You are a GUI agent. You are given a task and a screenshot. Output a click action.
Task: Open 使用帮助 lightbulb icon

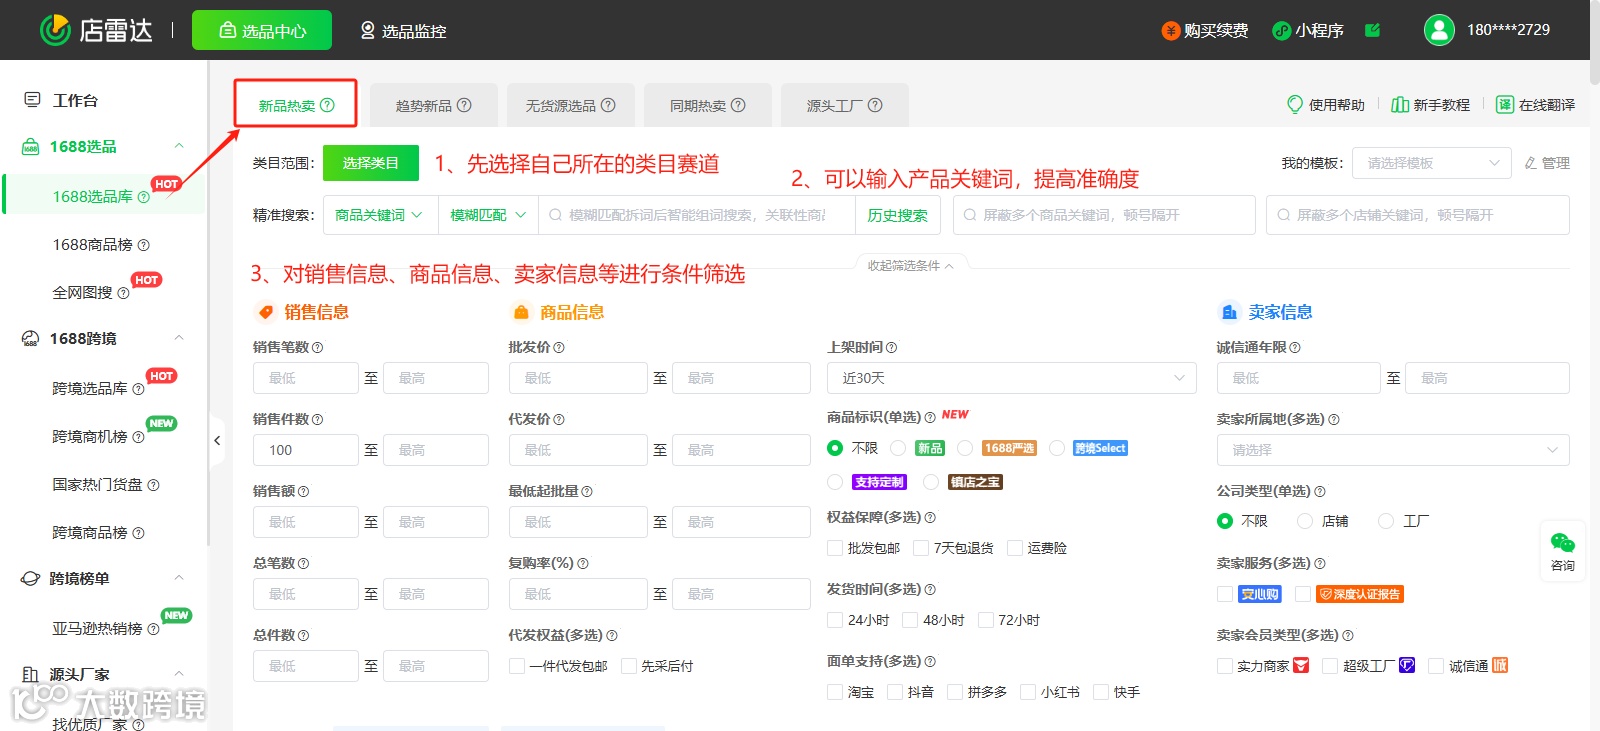[1295, 104]
